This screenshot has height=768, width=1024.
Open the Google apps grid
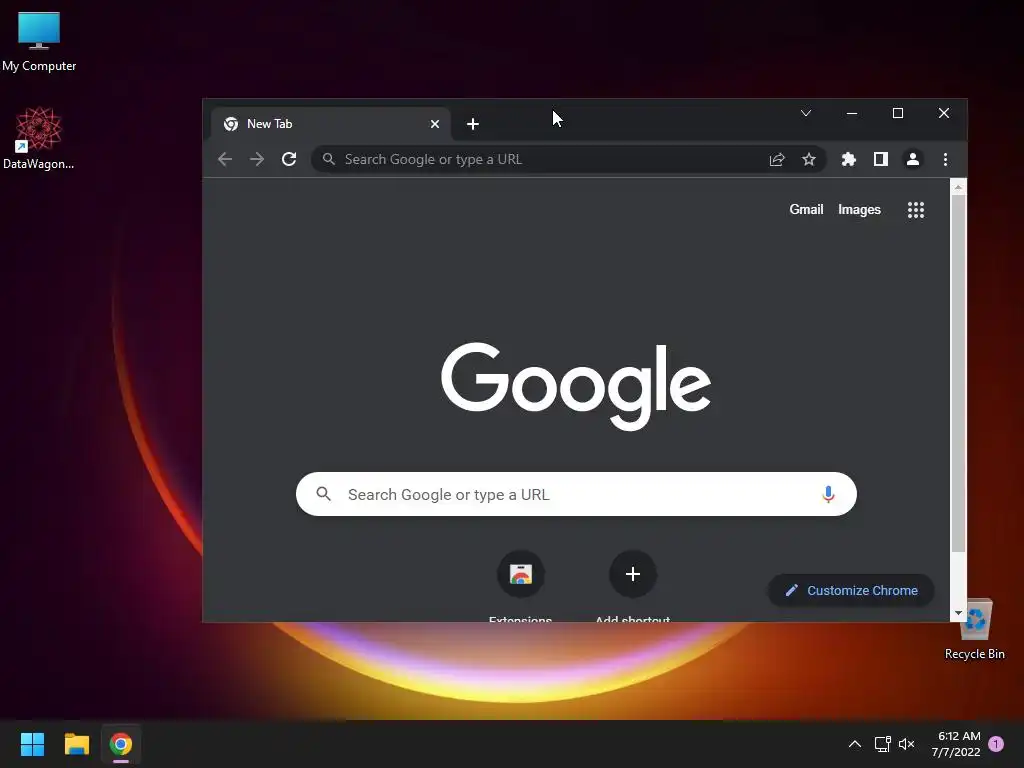click(916, 210)
